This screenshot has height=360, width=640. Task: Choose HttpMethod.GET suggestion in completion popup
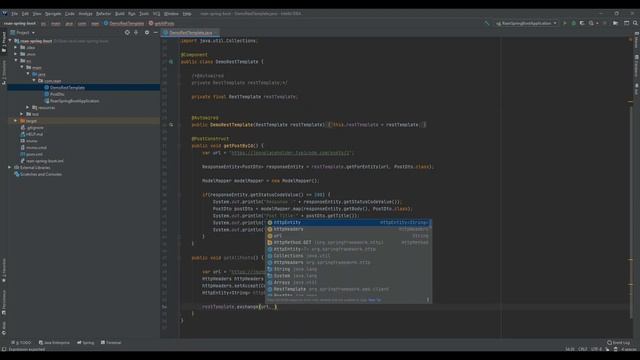click(349, 242)
